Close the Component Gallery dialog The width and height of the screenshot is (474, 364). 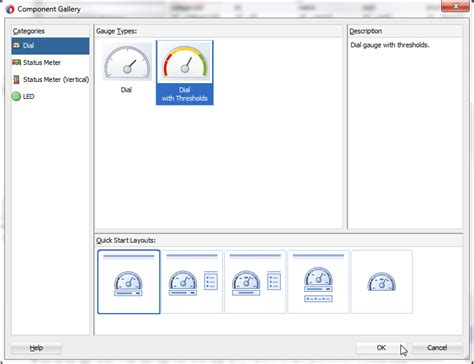455,6
